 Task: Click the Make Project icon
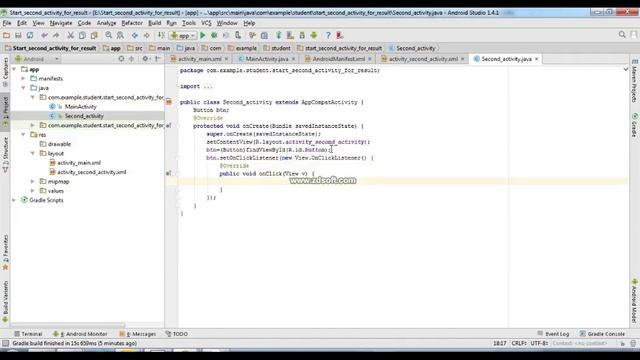coord(161,36)
